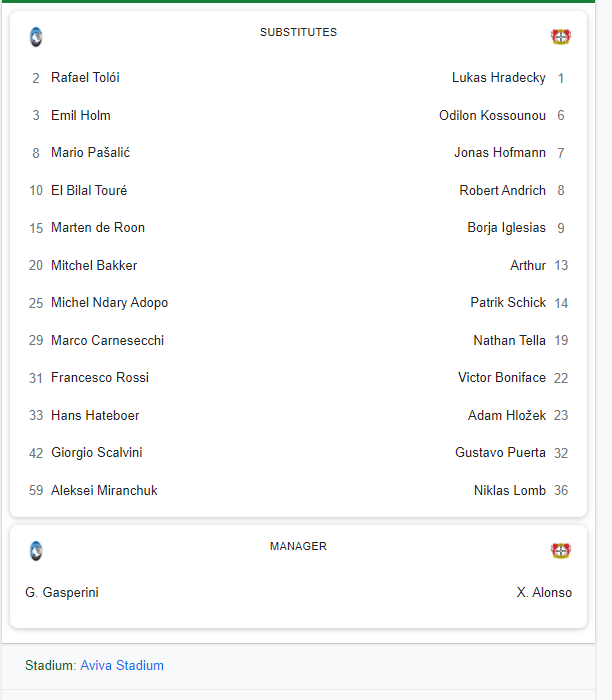Select substitute Lukas Hradecky

pyautogui.click(x=498, y=78)
